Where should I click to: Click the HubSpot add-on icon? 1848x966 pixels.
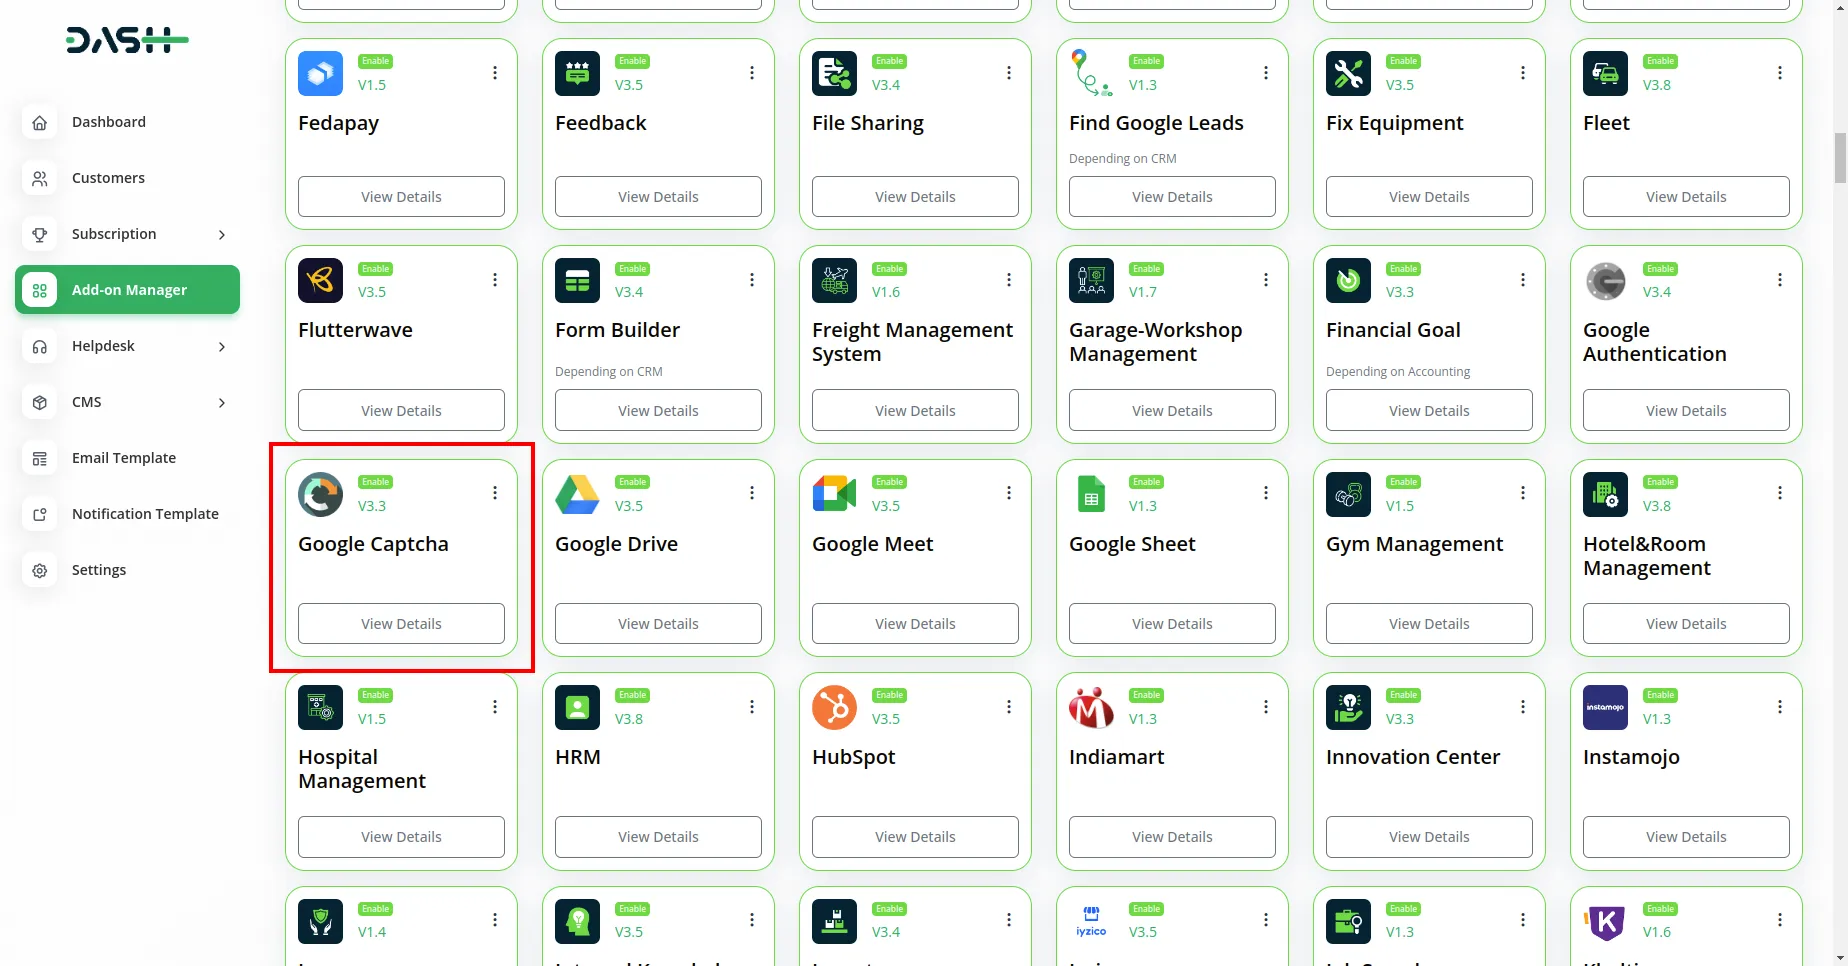[x=834, y=707]
